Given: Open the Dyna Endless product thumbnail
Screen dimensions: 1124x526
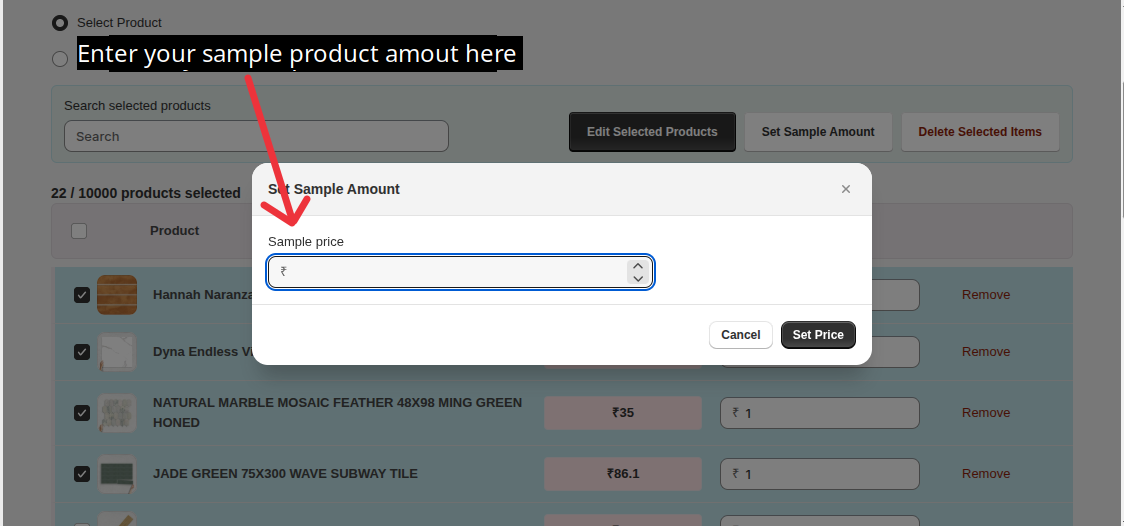Looking at the screenshot, I should pos(117,352).
